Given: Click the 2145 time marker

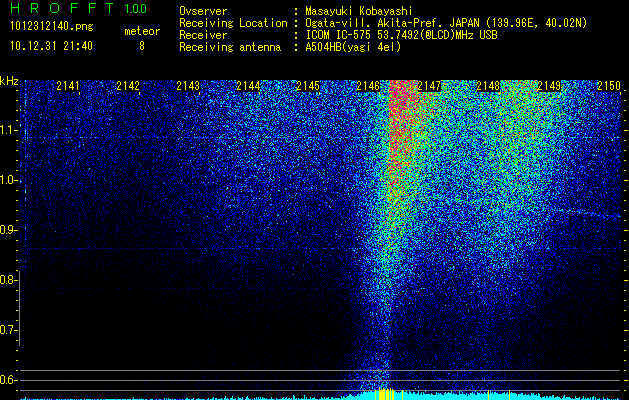Looking at the screenshot, I should pyautogui.click(x=308, y=86).
